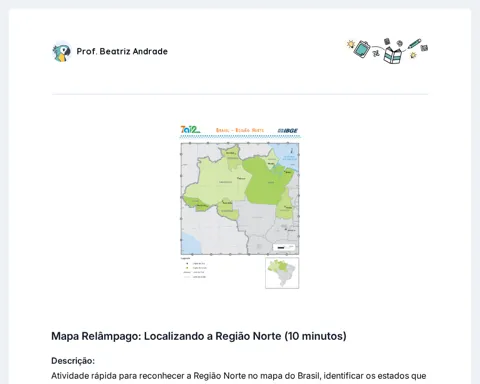Click the teal notebook icon in header

coord(362,49)
